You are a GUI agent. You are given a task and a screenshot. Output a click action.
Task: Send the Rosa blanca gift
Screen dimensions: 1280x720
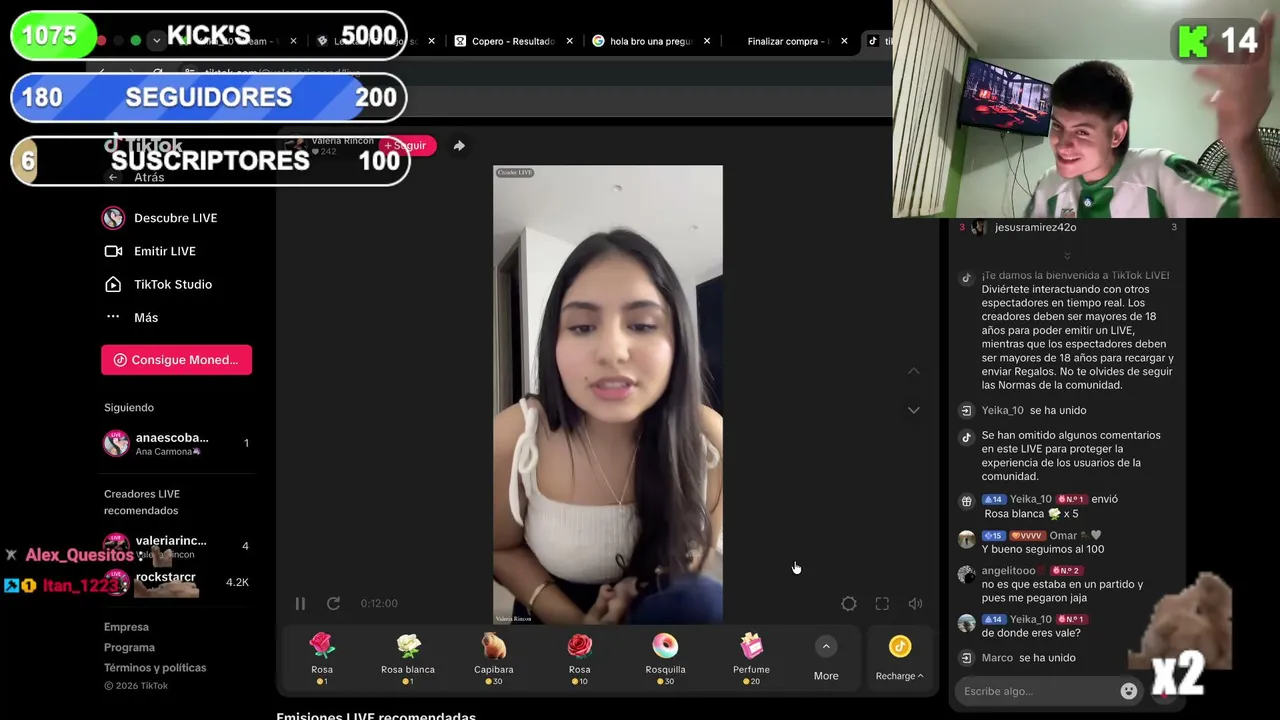click(408, 659)
